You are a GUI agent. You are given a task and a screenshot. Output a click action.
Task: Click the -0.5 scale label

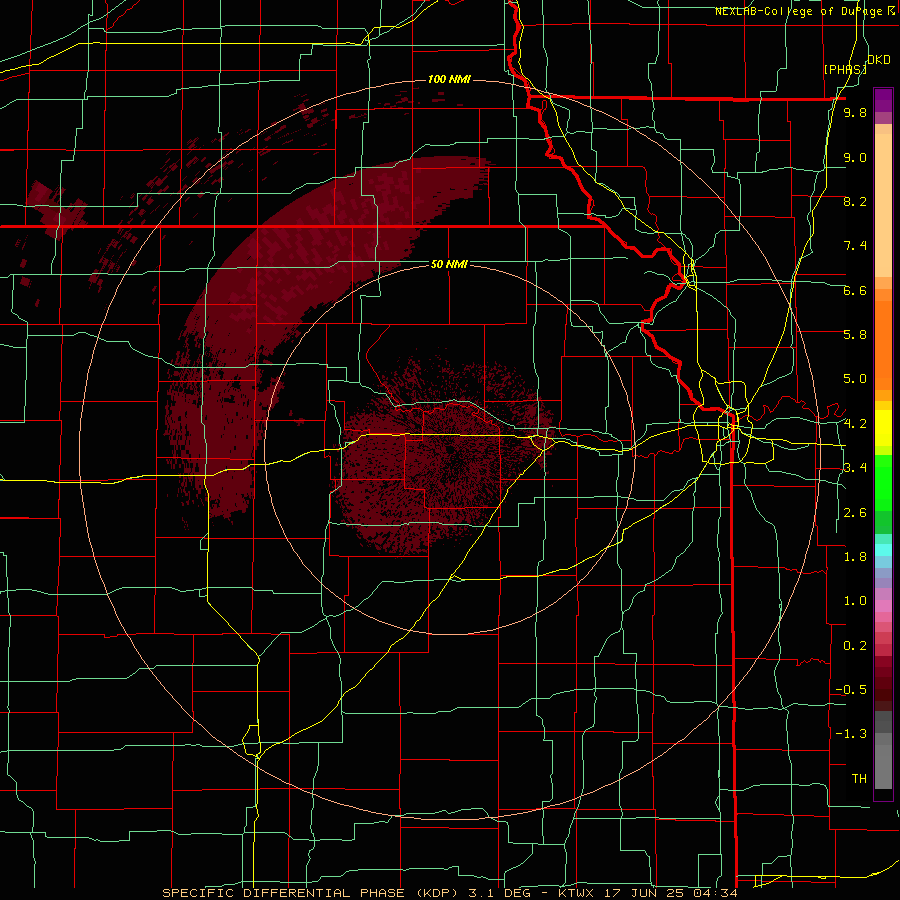[851, 690]
